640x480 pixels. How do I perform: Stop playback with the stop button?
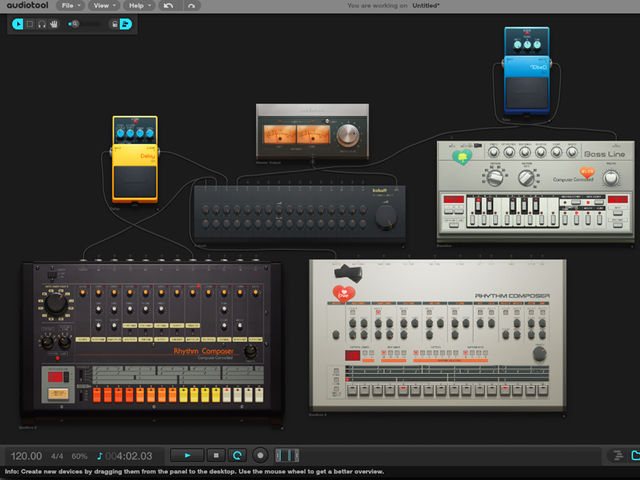216,455
